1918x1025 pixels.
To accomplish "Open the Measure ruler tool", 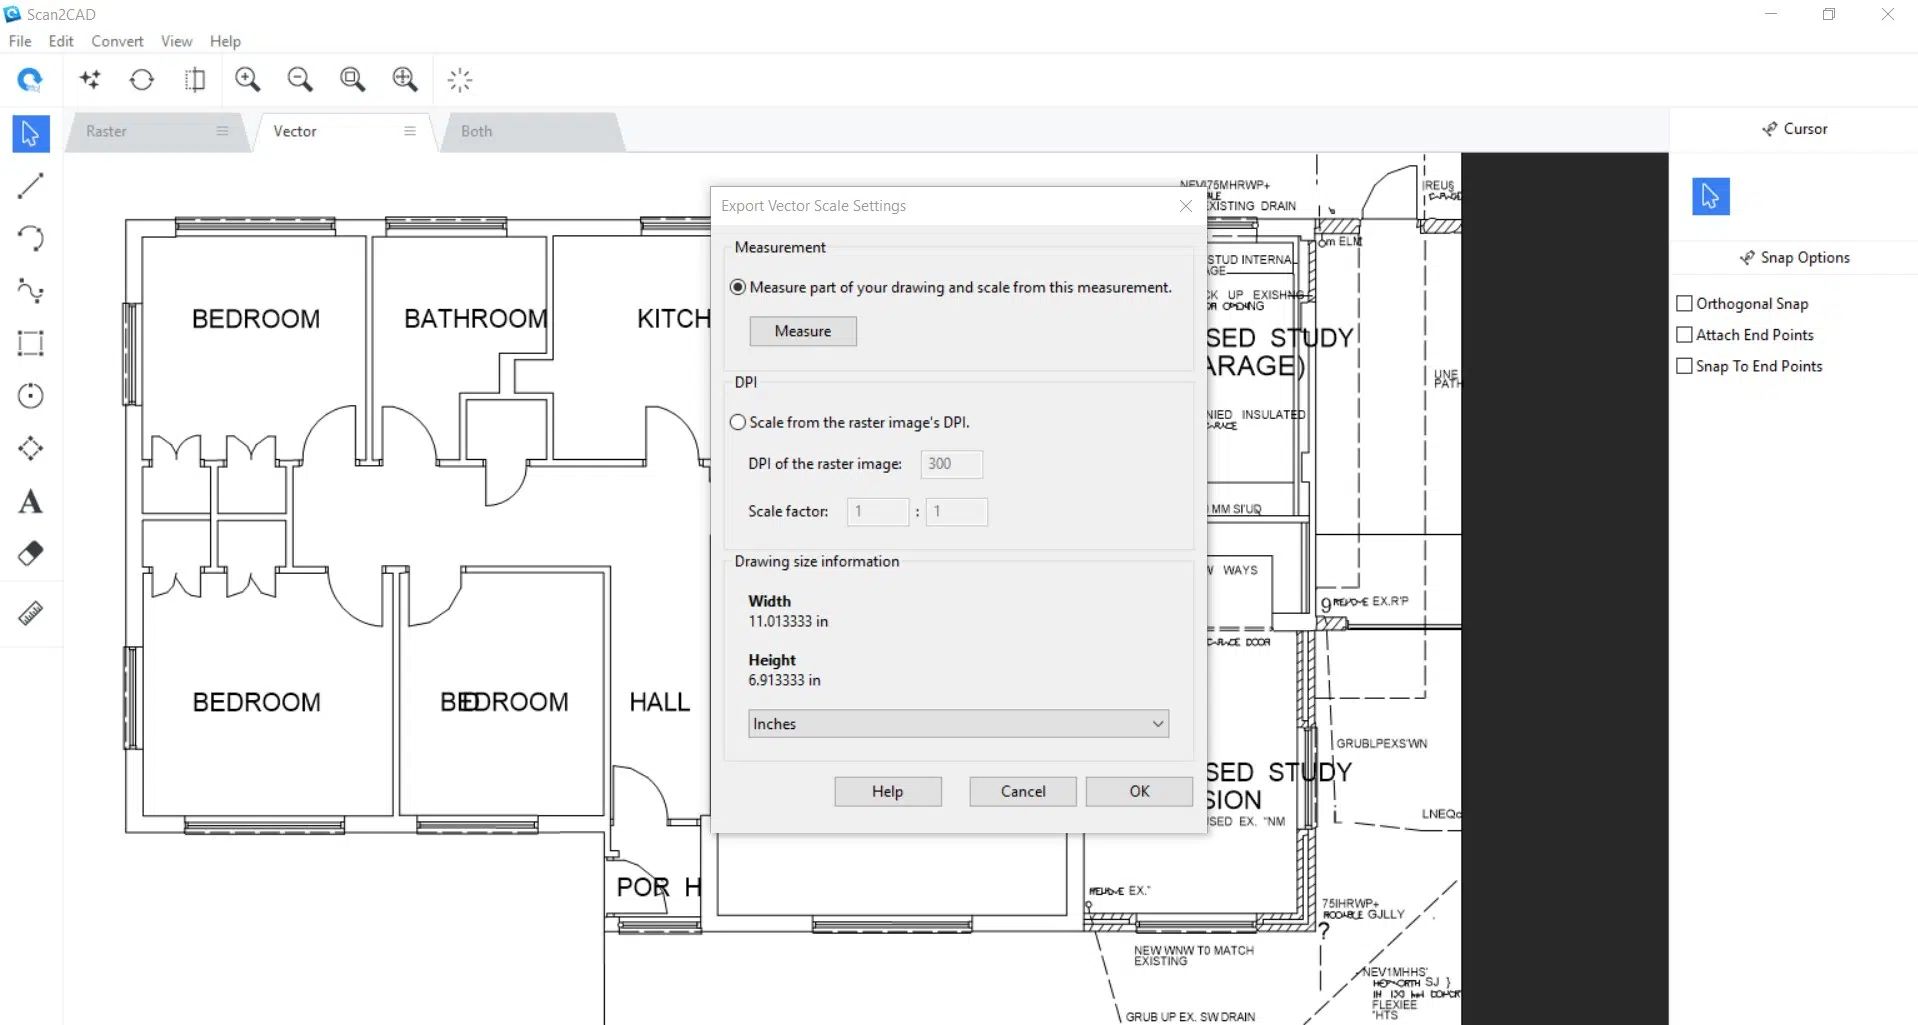I will pos(30,613).
